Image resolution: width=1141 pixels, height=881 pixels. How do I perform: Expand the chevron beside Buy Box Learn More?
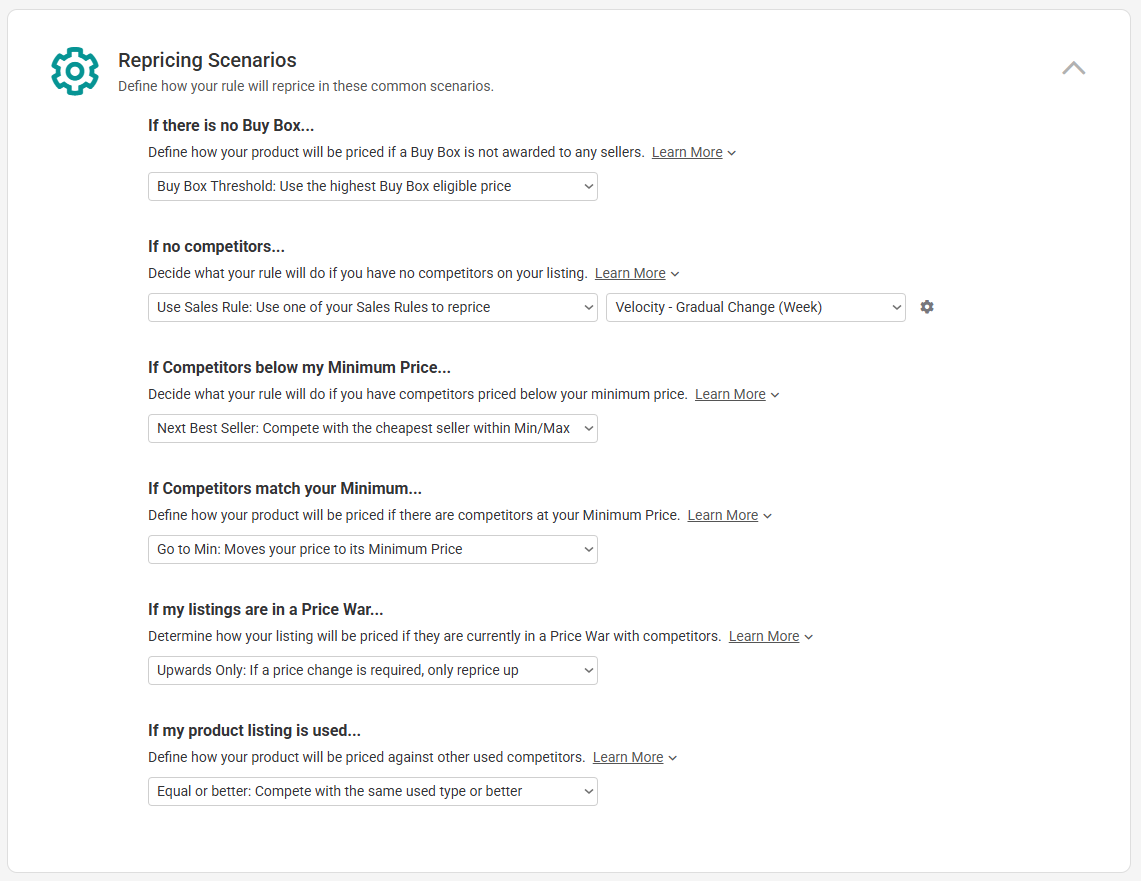[731, 153]
